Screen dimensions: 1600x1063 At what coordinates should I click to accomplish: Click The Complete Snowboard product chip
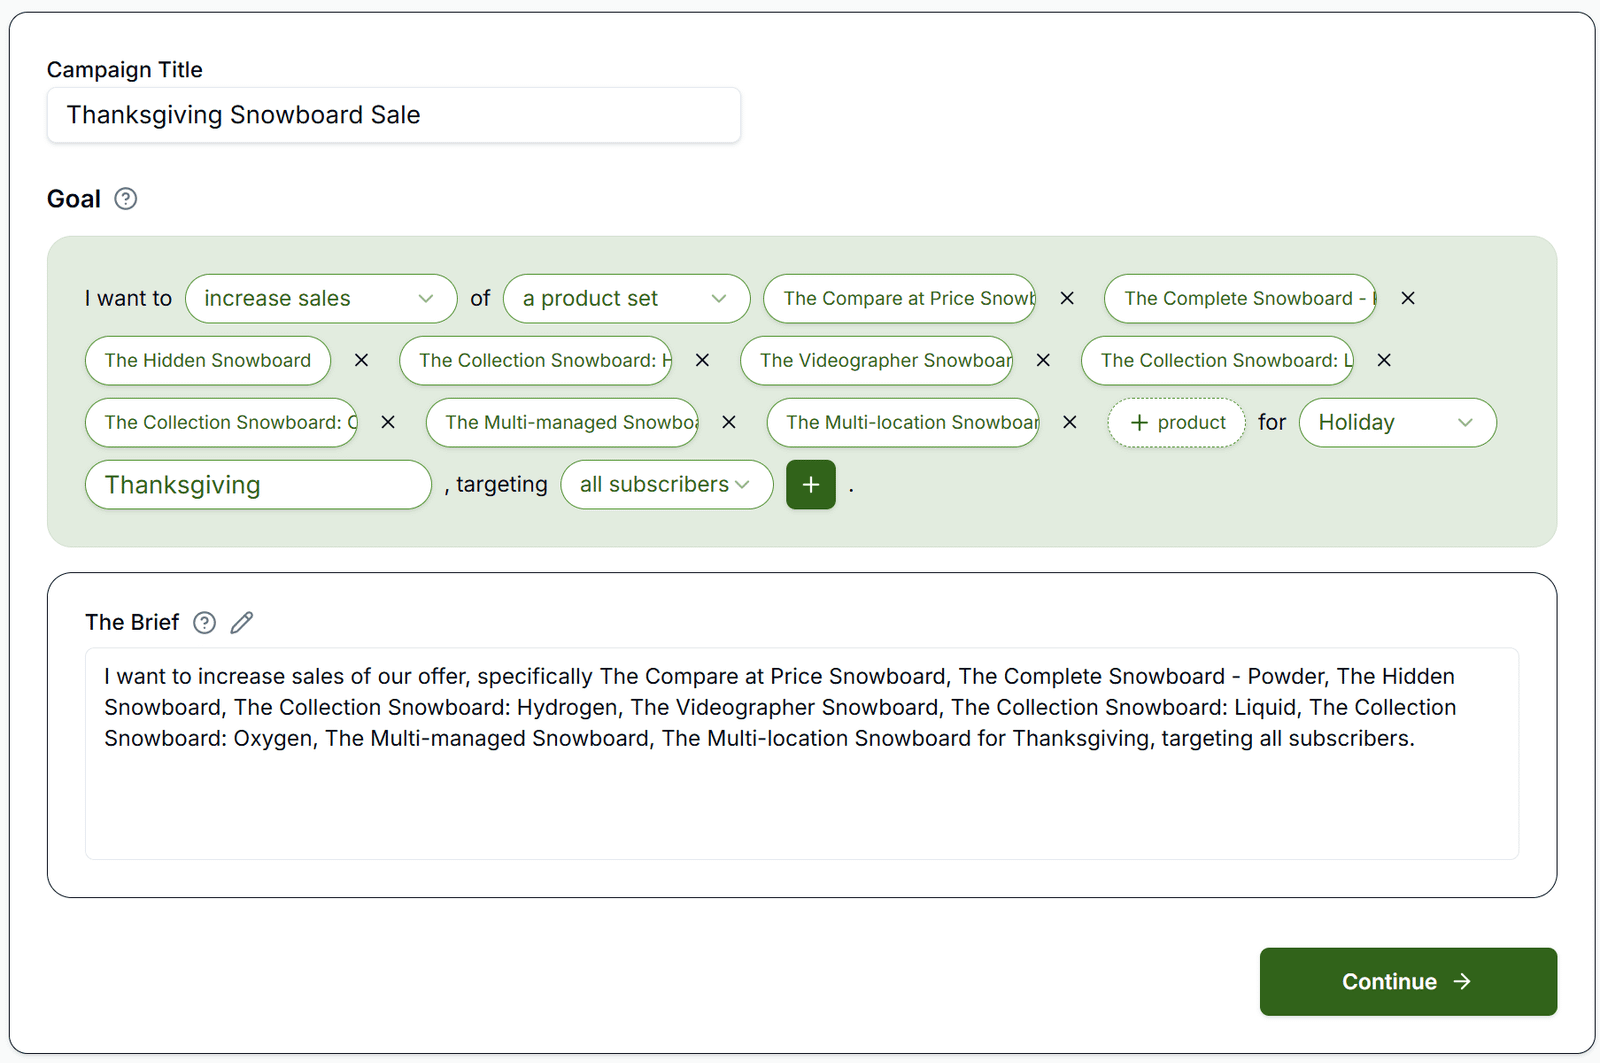1241,299
